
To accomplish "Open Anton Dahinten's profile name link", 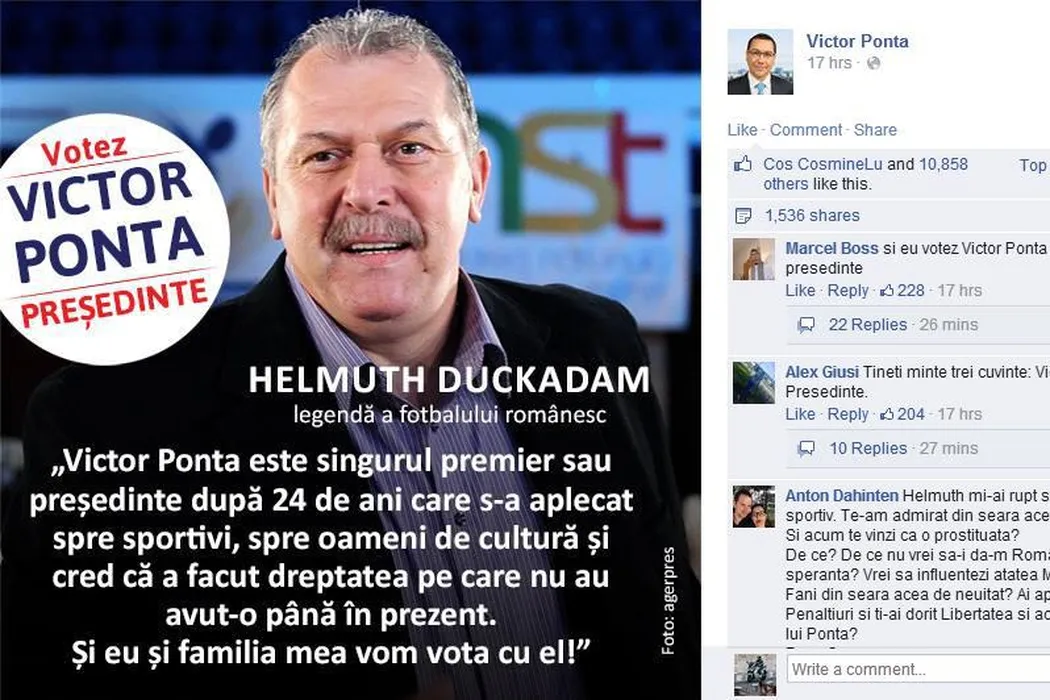I will 842,496.
